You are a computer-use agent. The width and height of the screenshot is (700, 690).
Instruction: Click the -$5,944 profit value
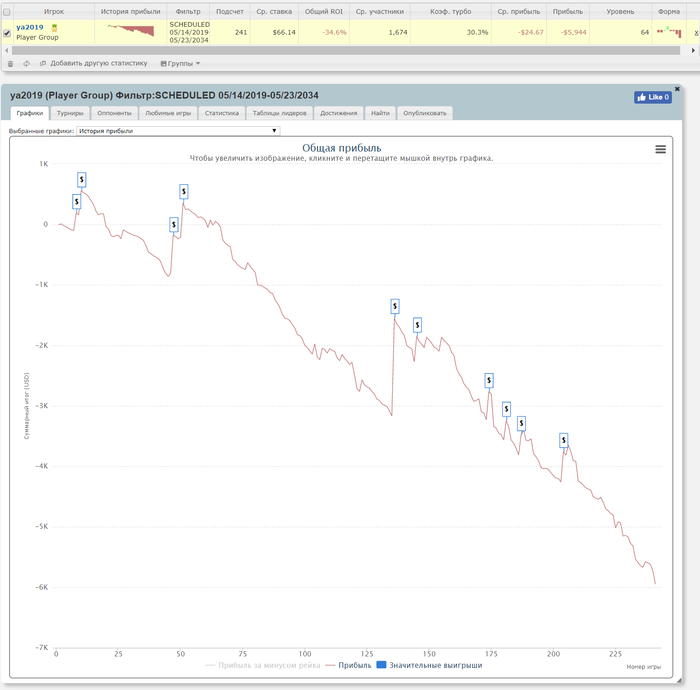tap(573, 32)
